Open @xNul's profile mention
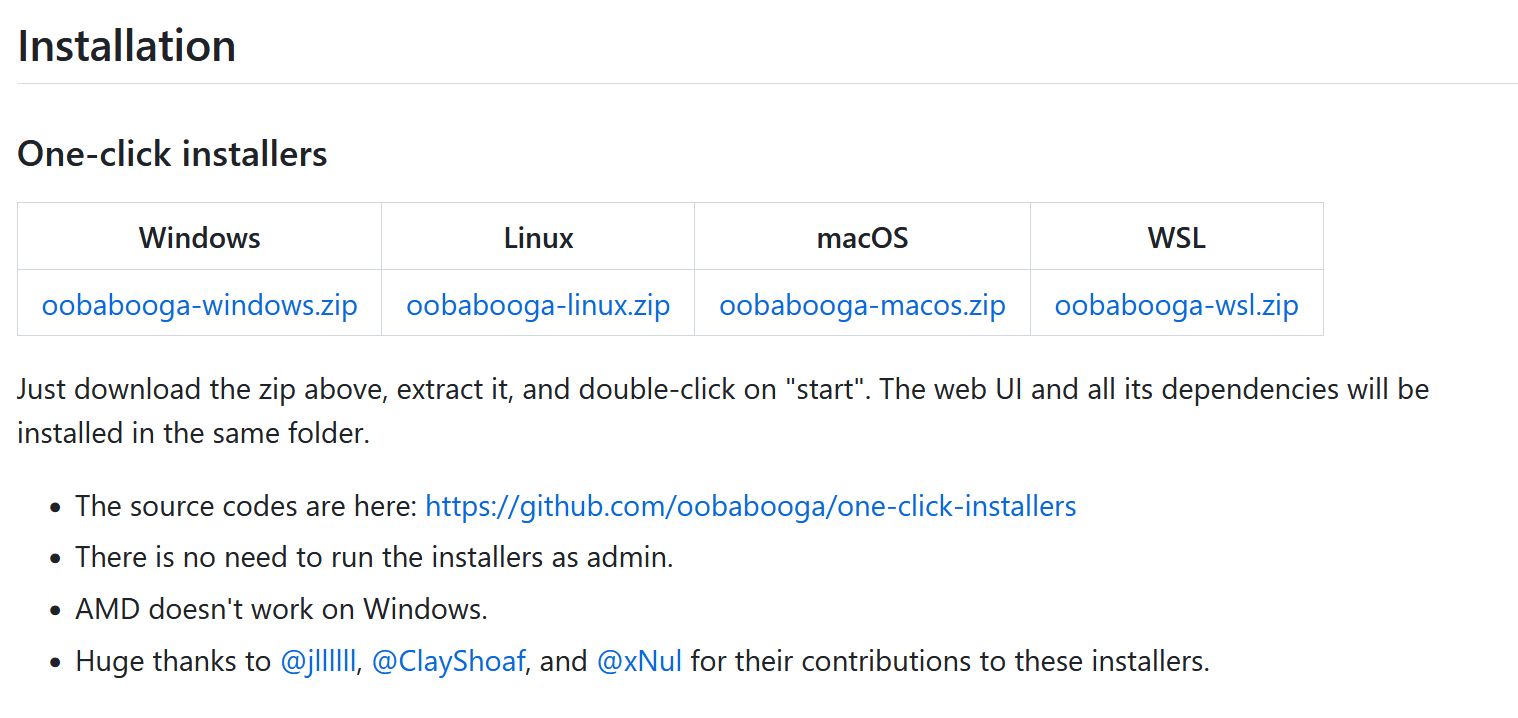 click(x=639, y=661)
